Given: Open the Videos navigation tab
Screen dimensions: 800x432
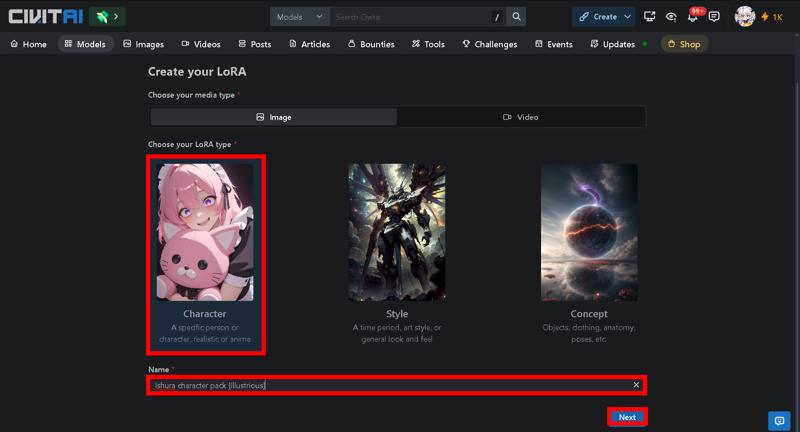Looking at the screenshot, I should (201, 44).
